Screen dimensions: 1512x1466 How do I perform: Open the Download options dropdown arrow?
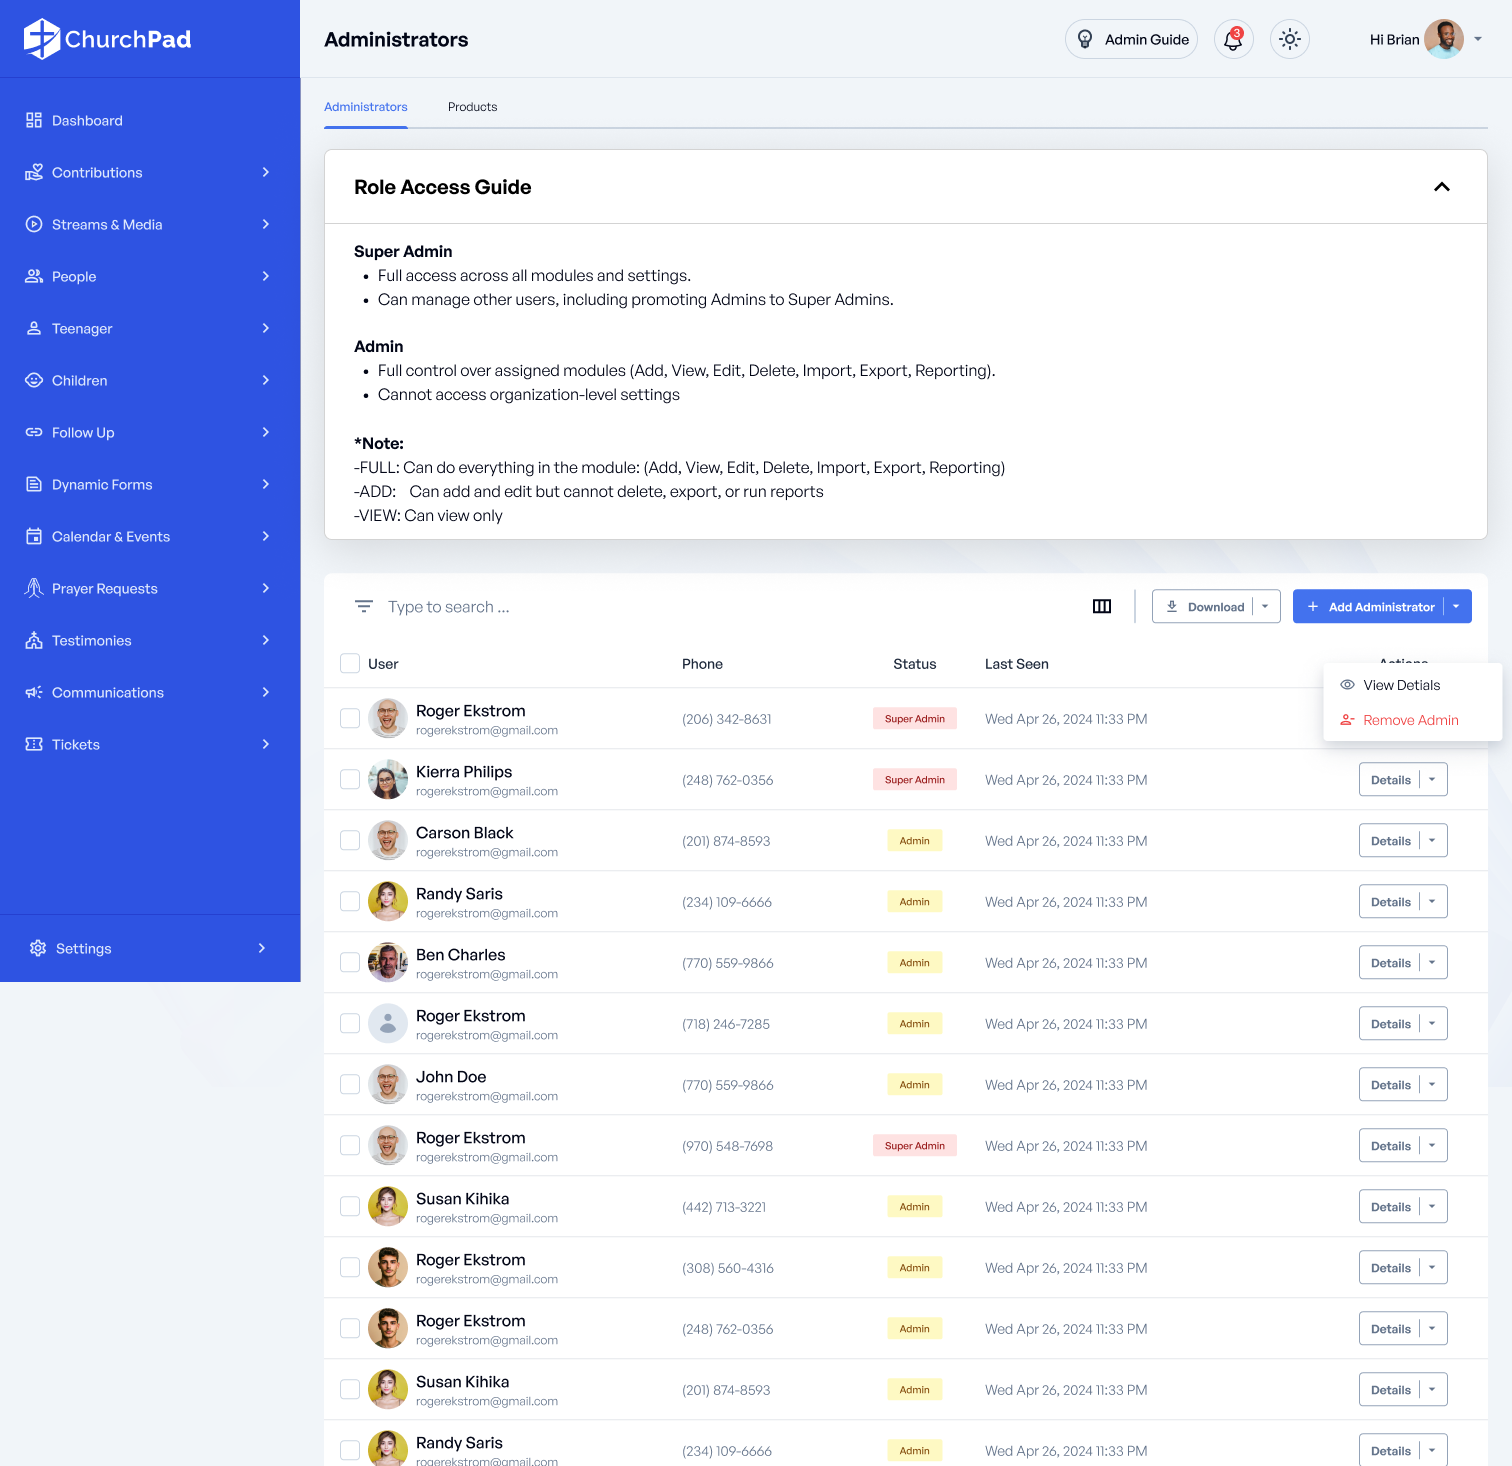click(1265, 607)
